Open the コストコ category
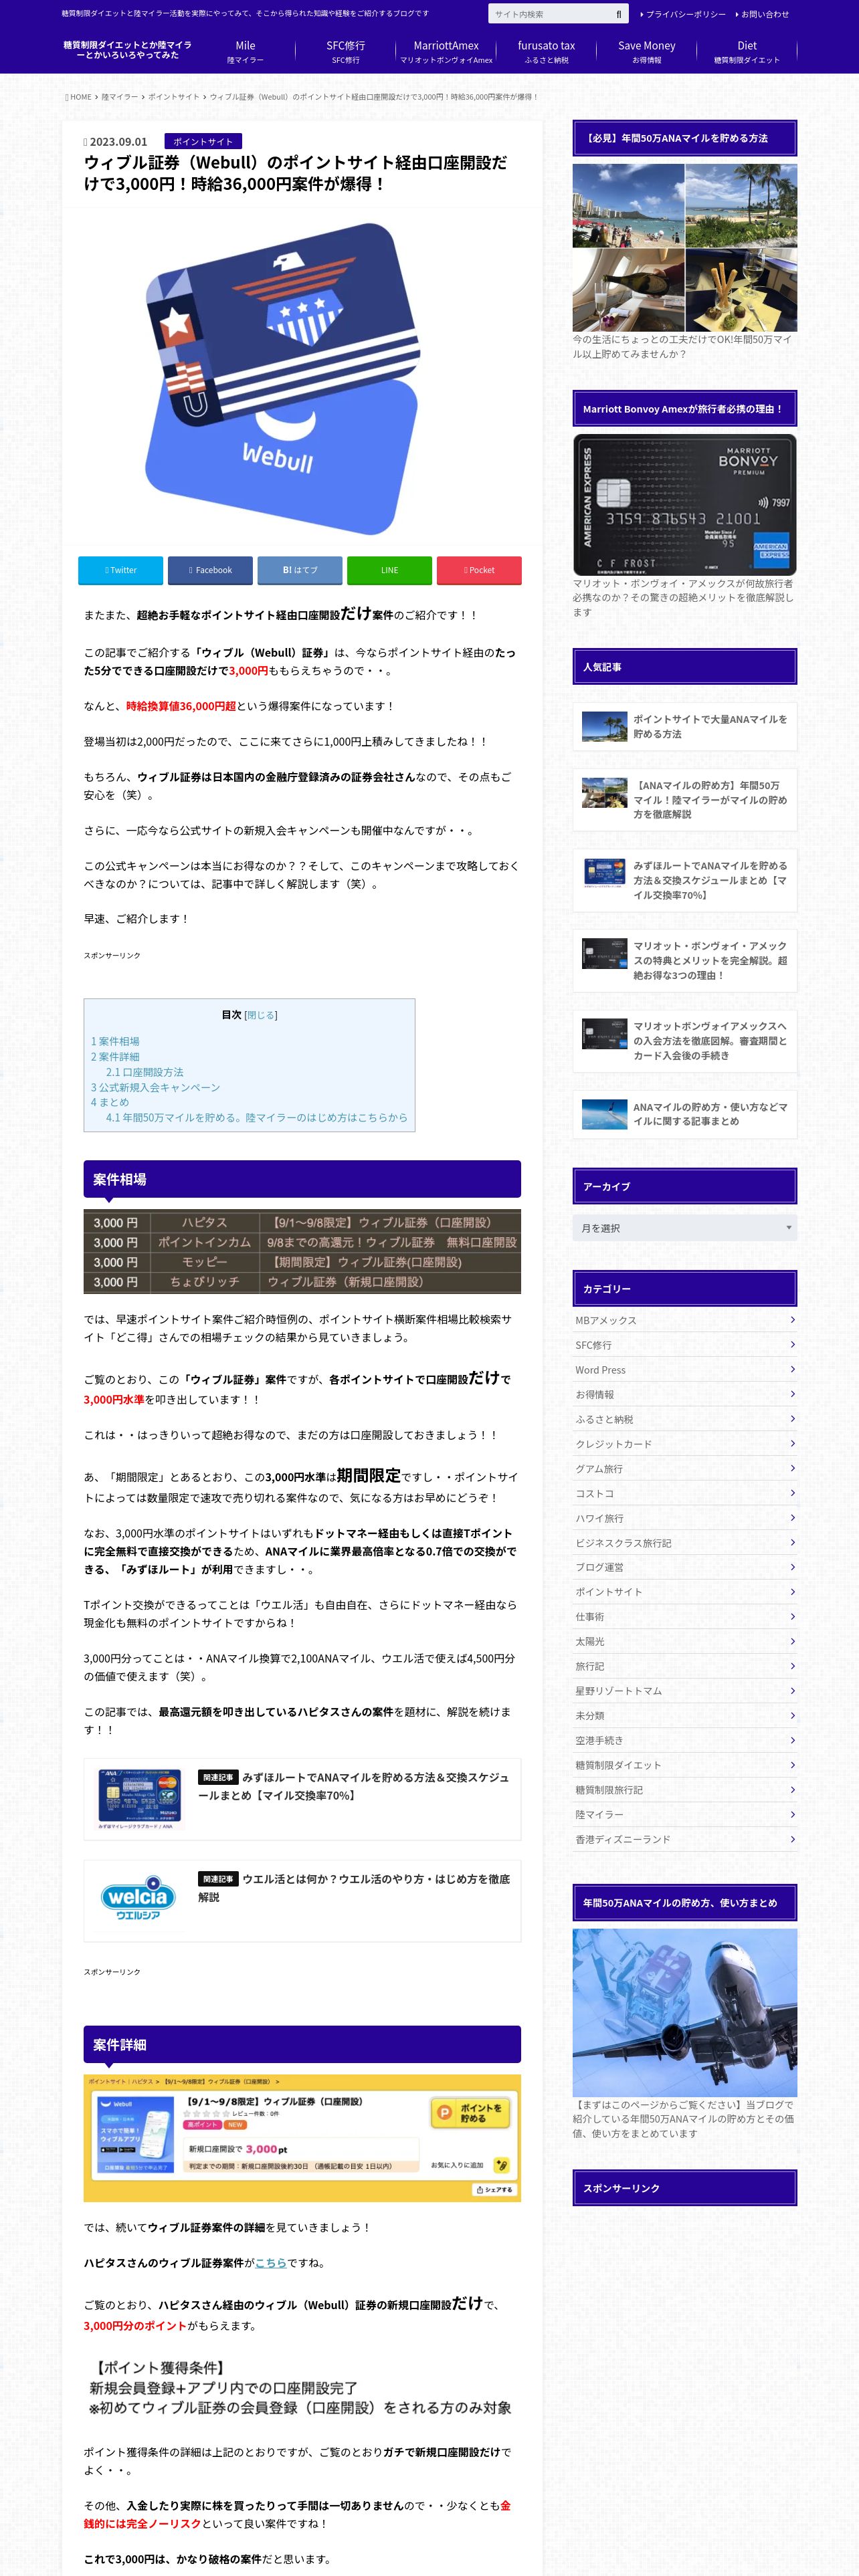The width and height of the screenshot is (859, 2576). (685, 1493)
